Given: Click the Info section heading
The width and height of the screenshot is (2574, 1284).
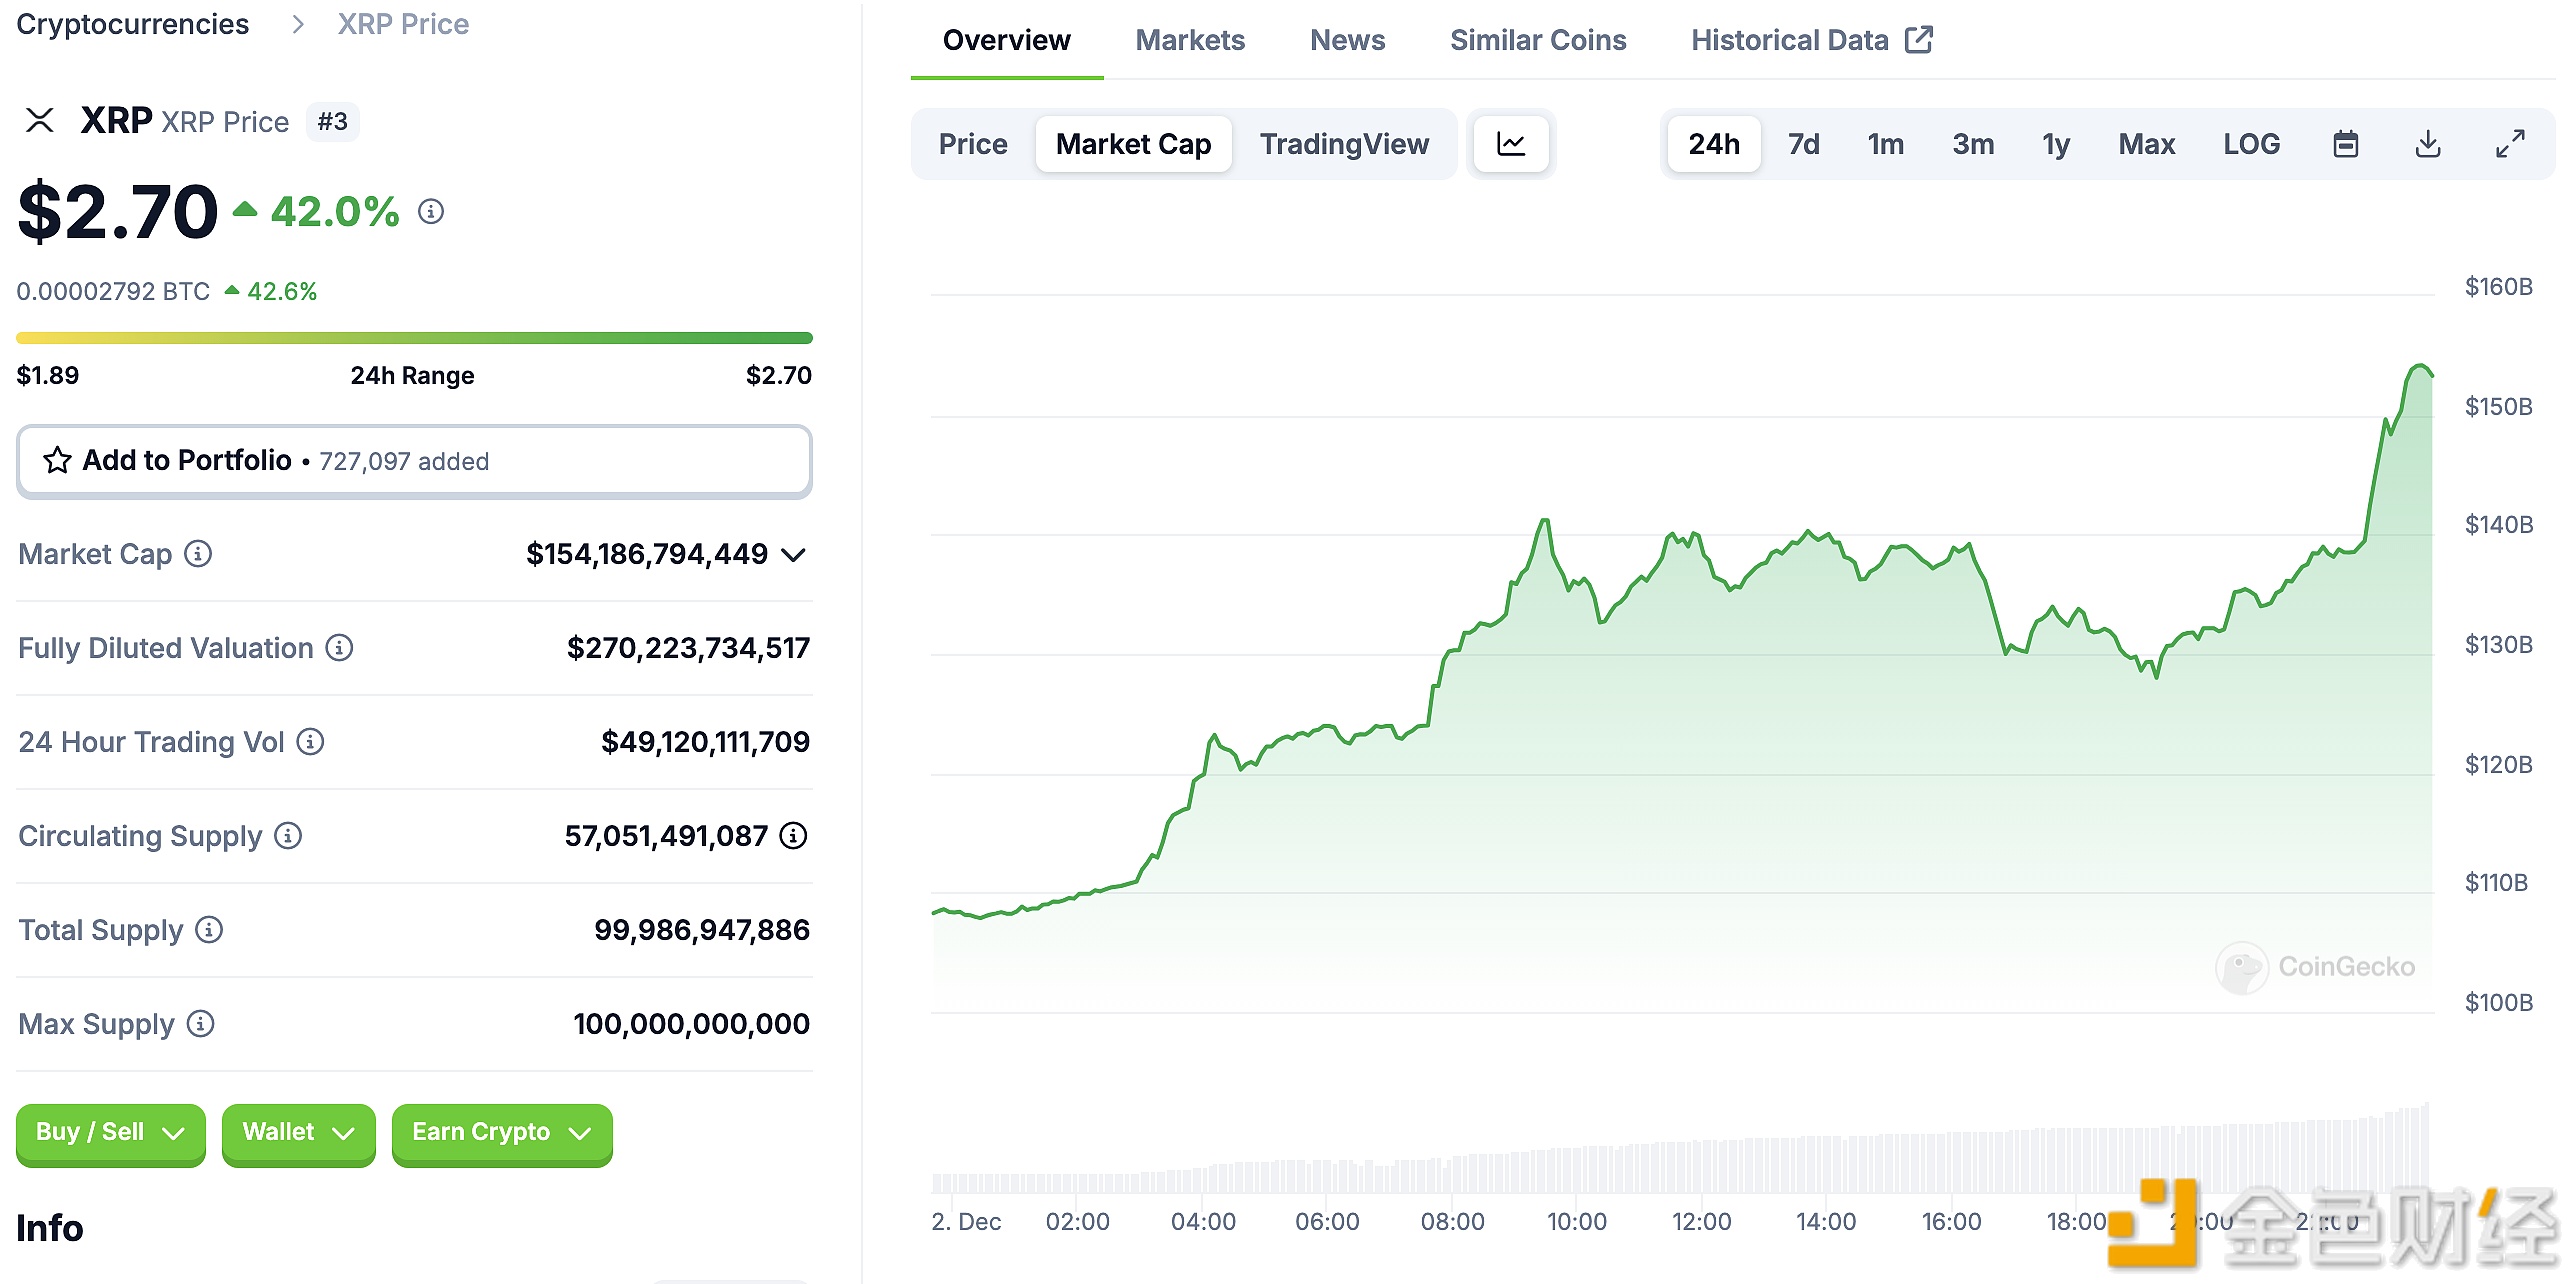Looking at the screenshot, I should coord(50,1228).
